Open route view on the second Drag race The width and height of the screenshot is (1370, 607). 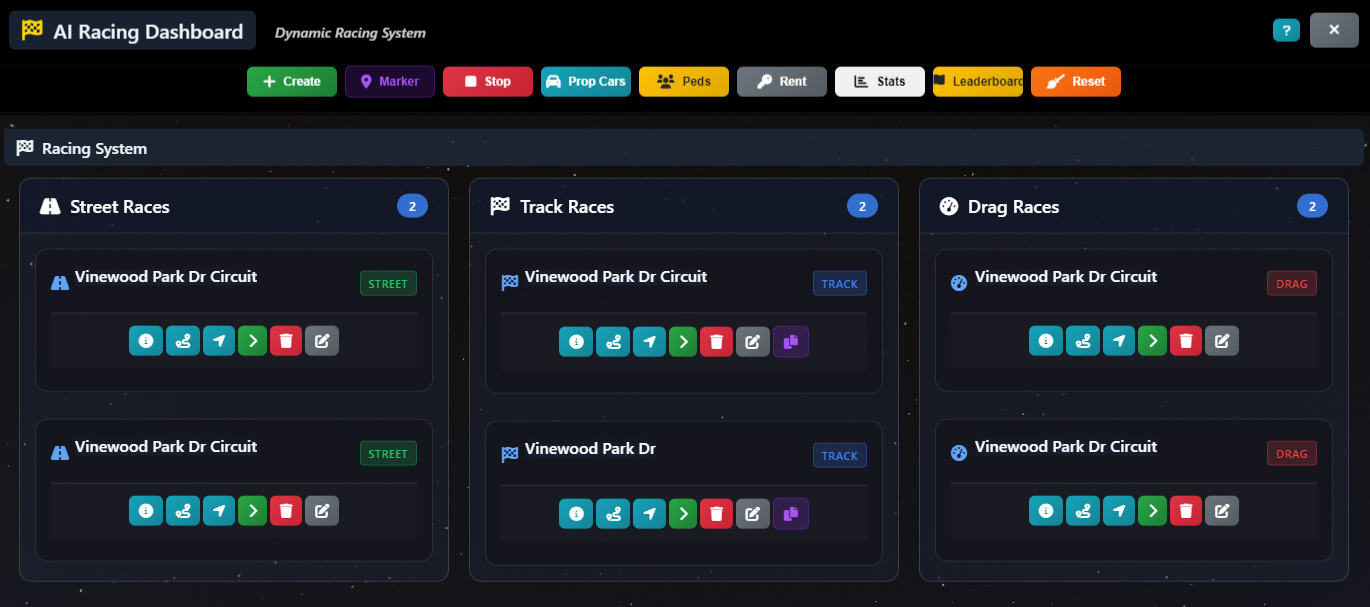(x=1082, y=510)
